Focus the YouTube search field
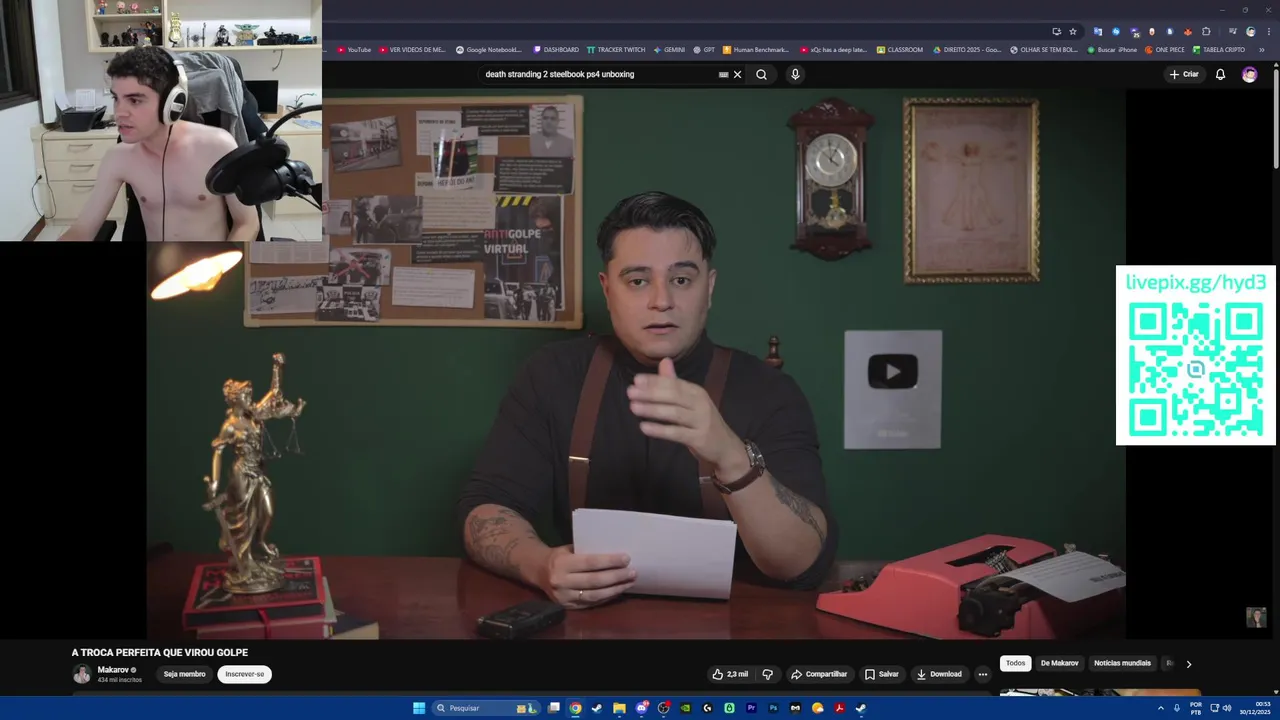The image size is (1280, 720). tap(598, 74)
